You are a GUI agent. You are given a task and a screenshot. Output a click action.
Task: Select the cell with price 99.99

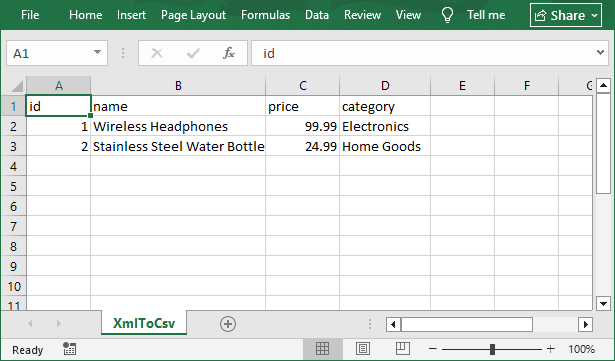303,126
